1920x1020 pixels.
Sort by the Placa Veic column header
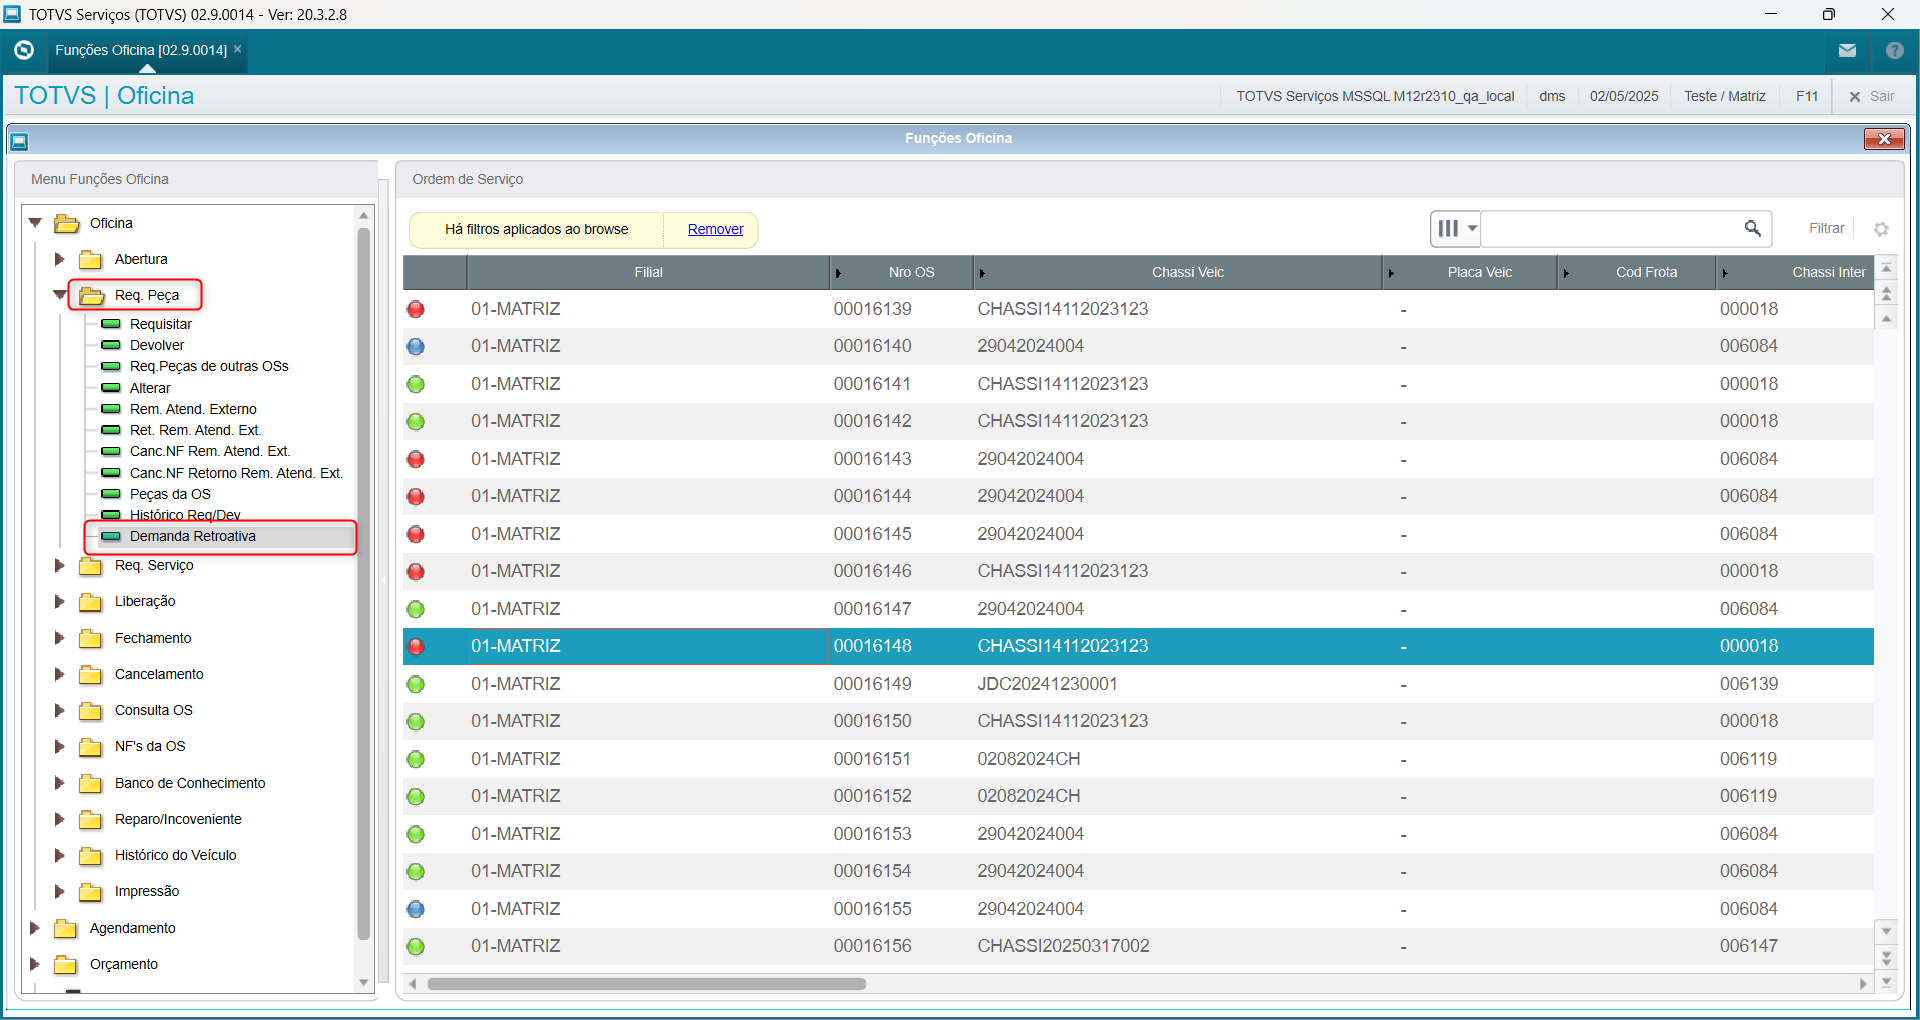point(1479,273)
